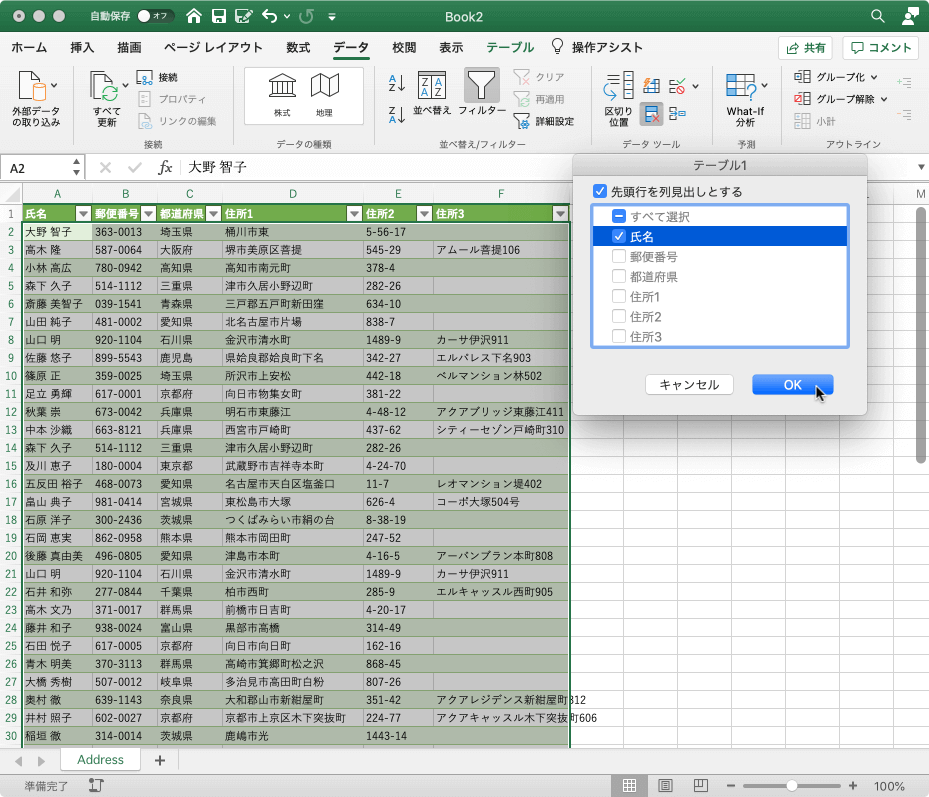Open the custom Sort dialog icon
The height and width of the screenshot is (797, 929).
[x=432, y=86]
